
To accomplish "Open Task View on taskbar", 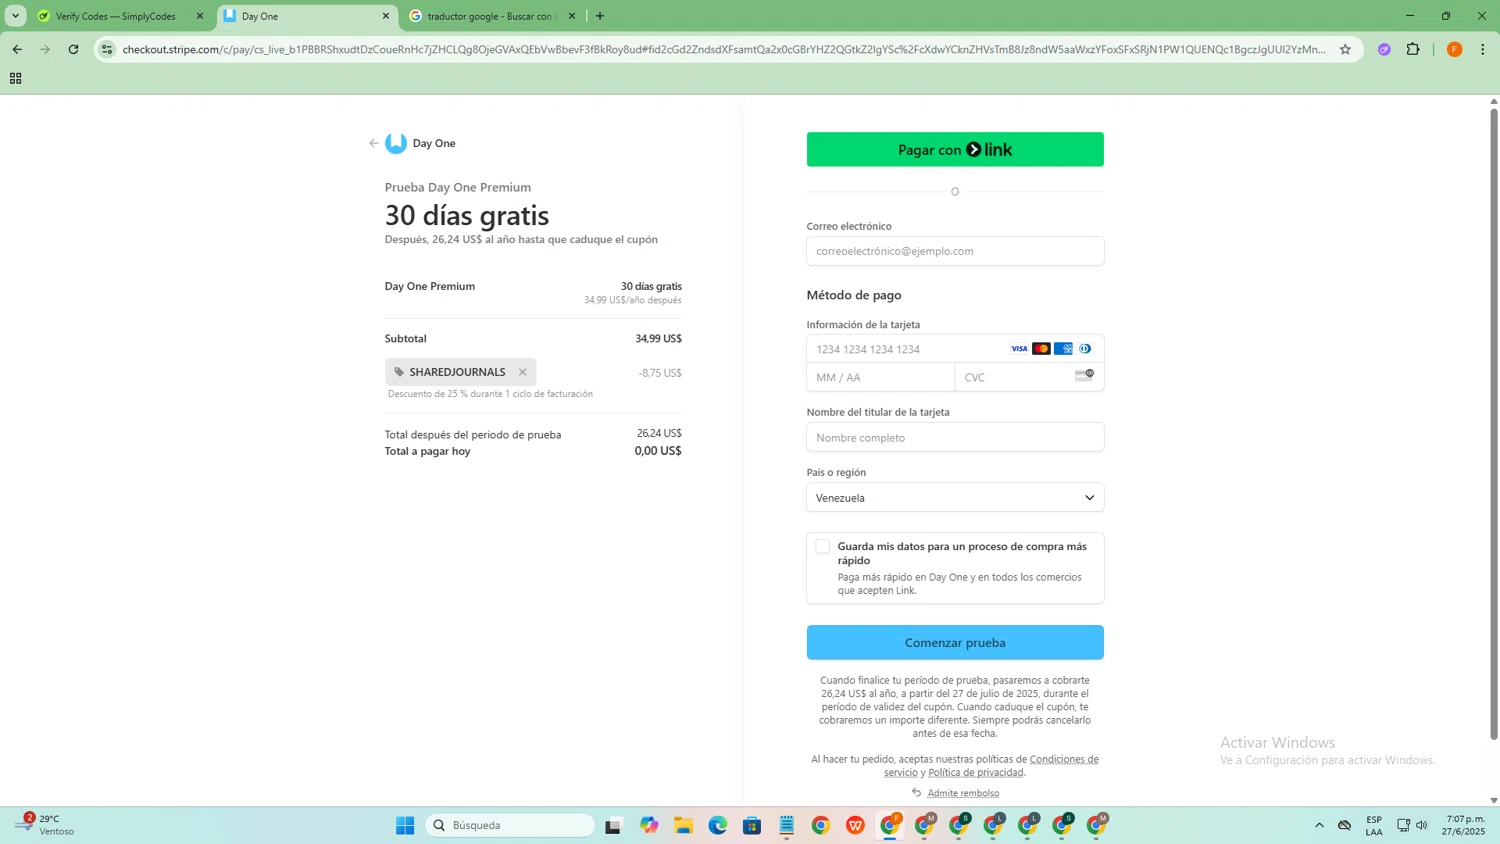I will coord(613,825).
